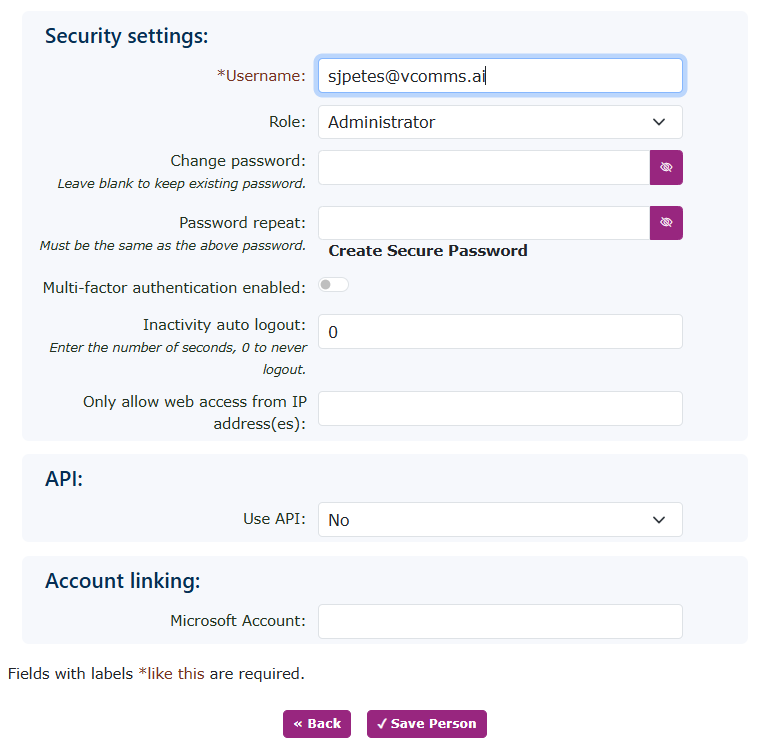Click the chevron arrow of the Role selector
This screenshot has height=747, width=758.
click(x=659, y=122)
